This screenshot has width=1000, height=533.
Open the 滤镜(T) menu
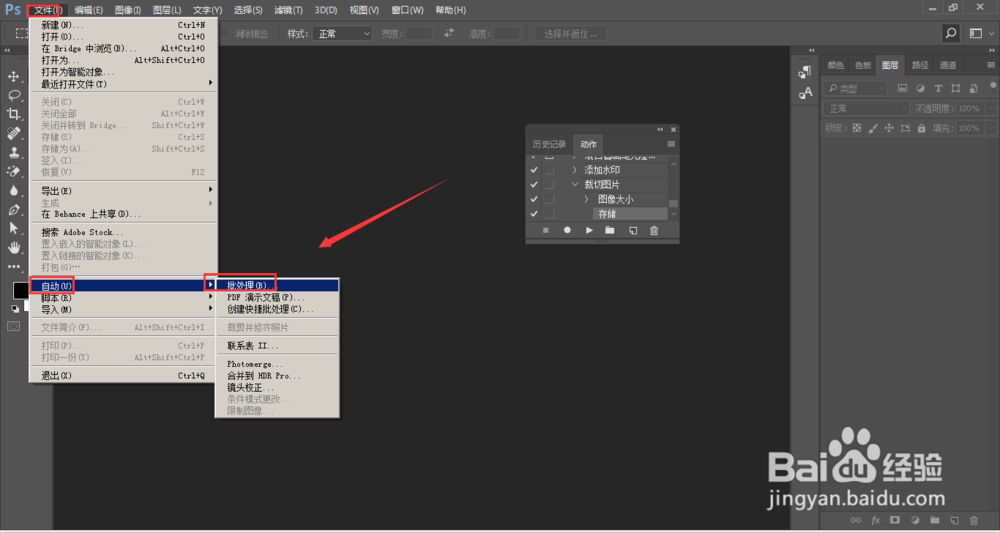point(289,10)
